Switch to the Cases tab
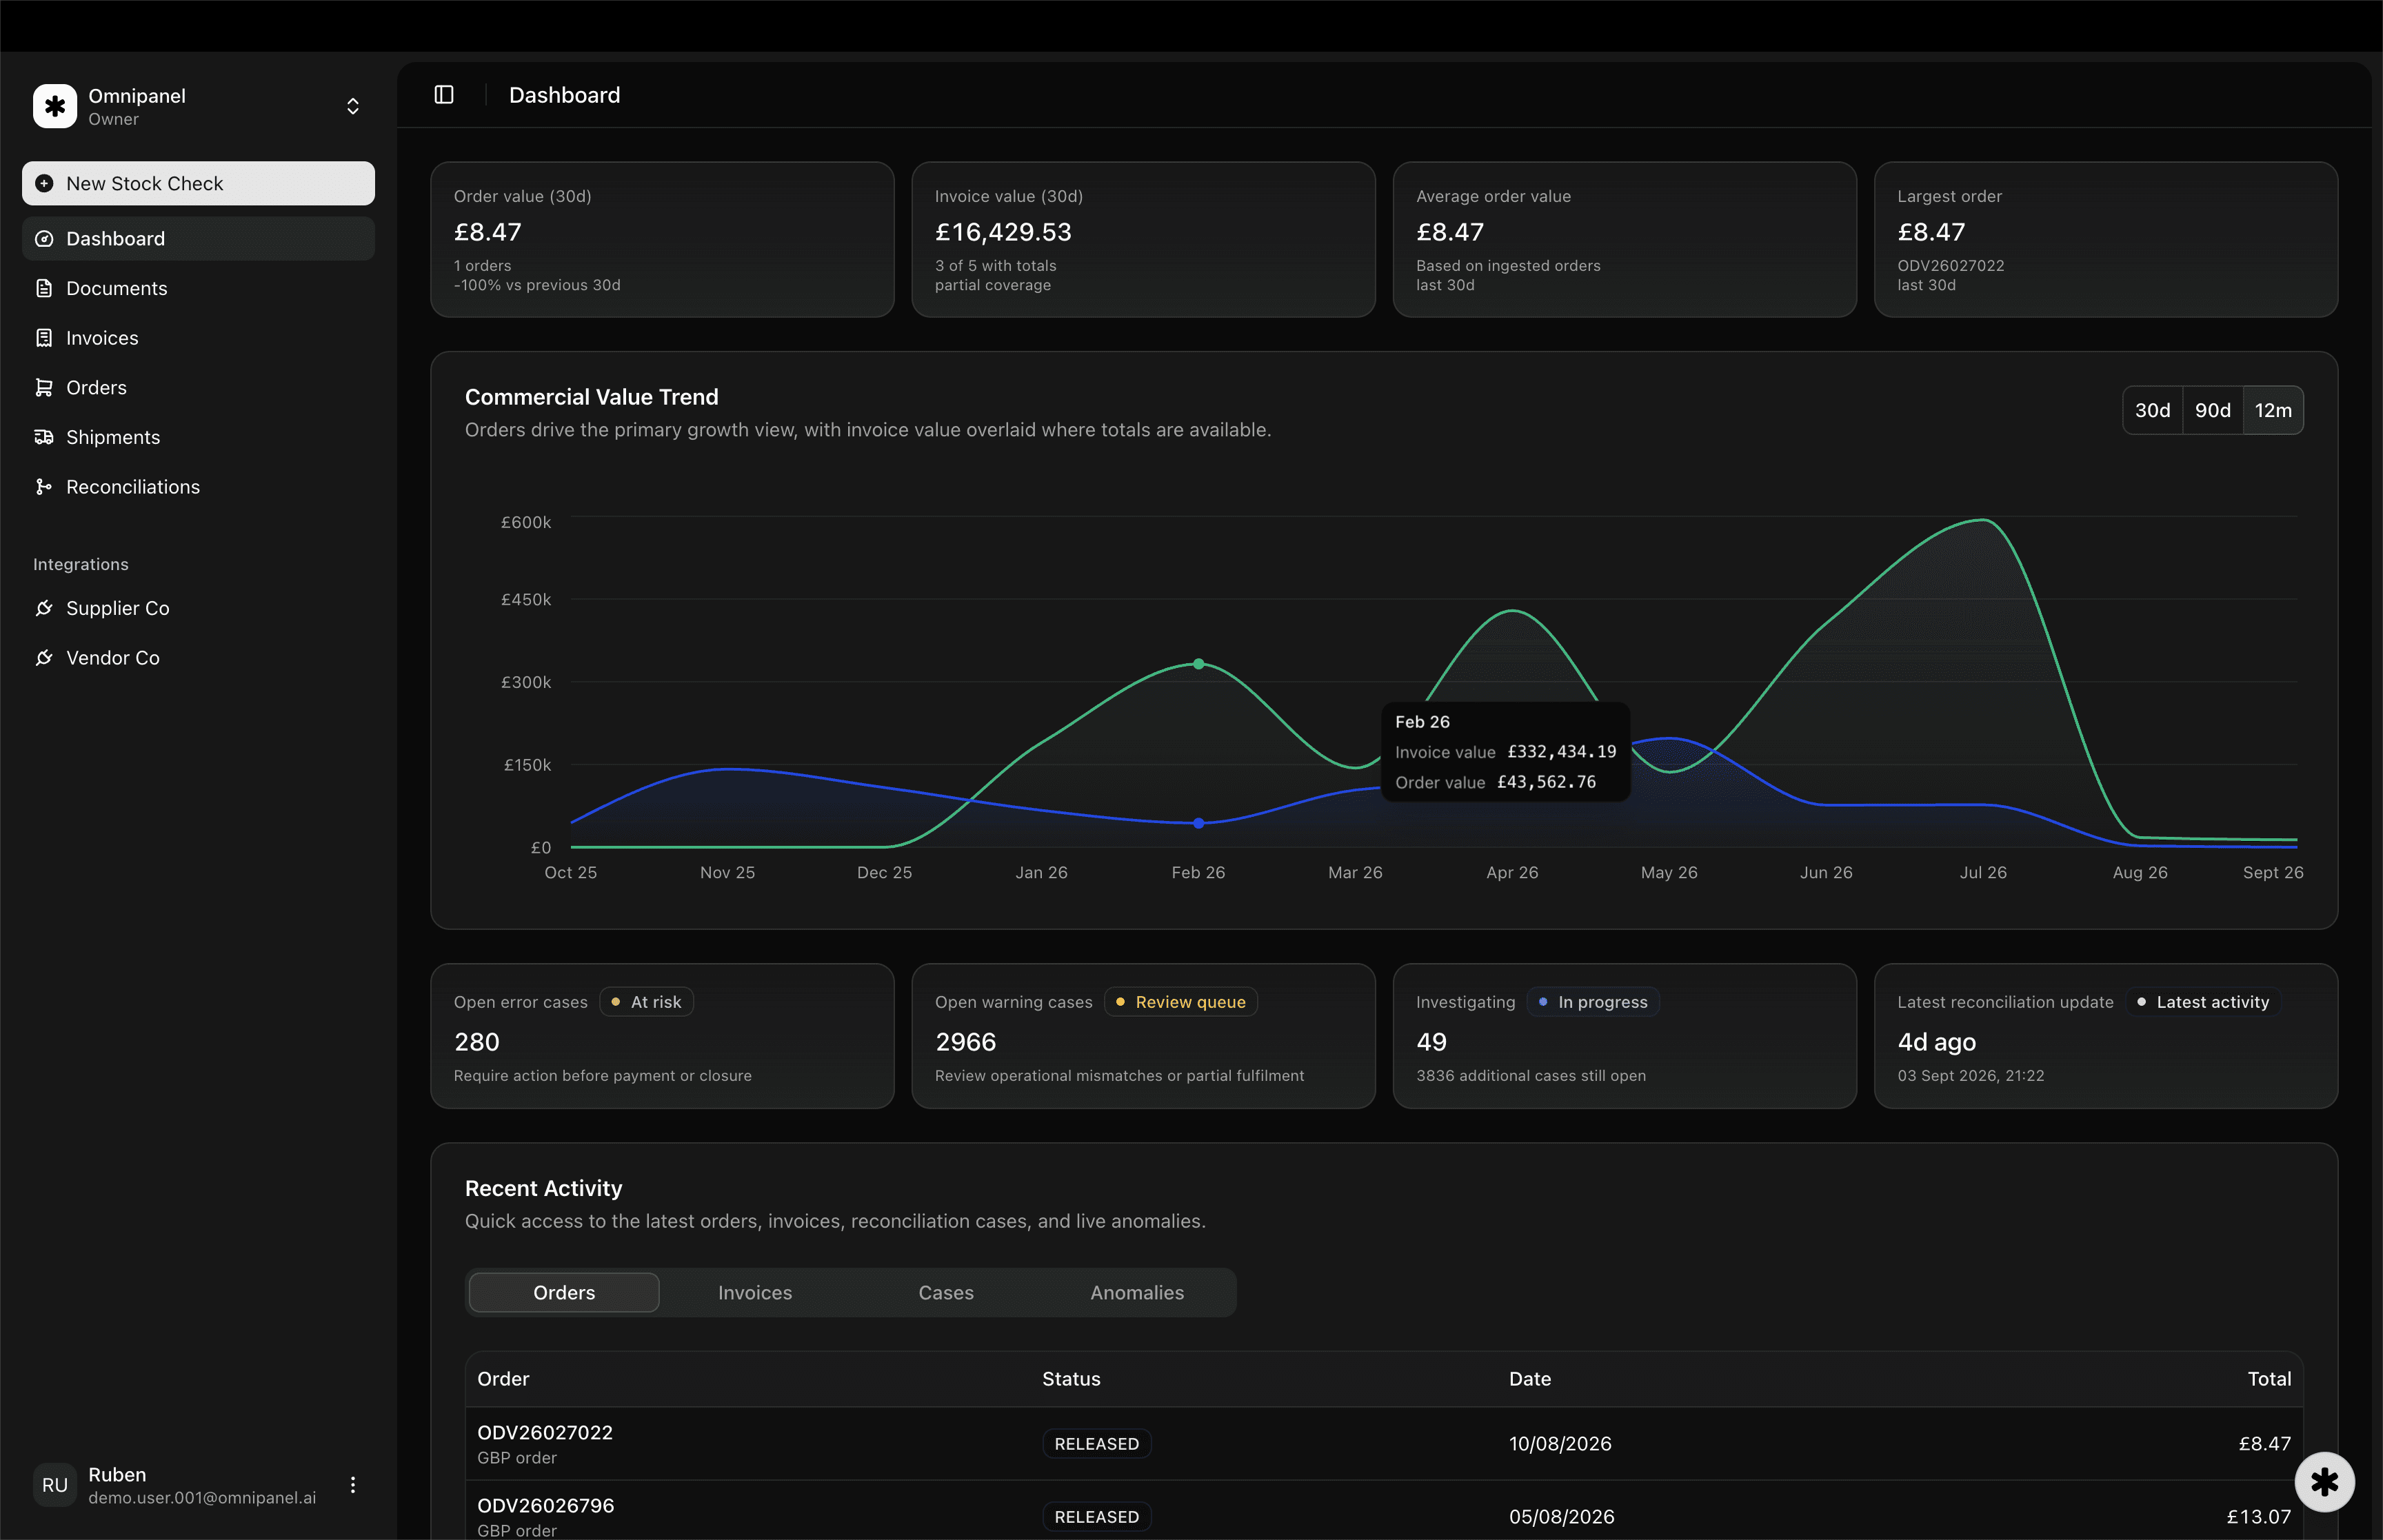Screen dimensions: 2383x1540 (x=946, y=1293)
